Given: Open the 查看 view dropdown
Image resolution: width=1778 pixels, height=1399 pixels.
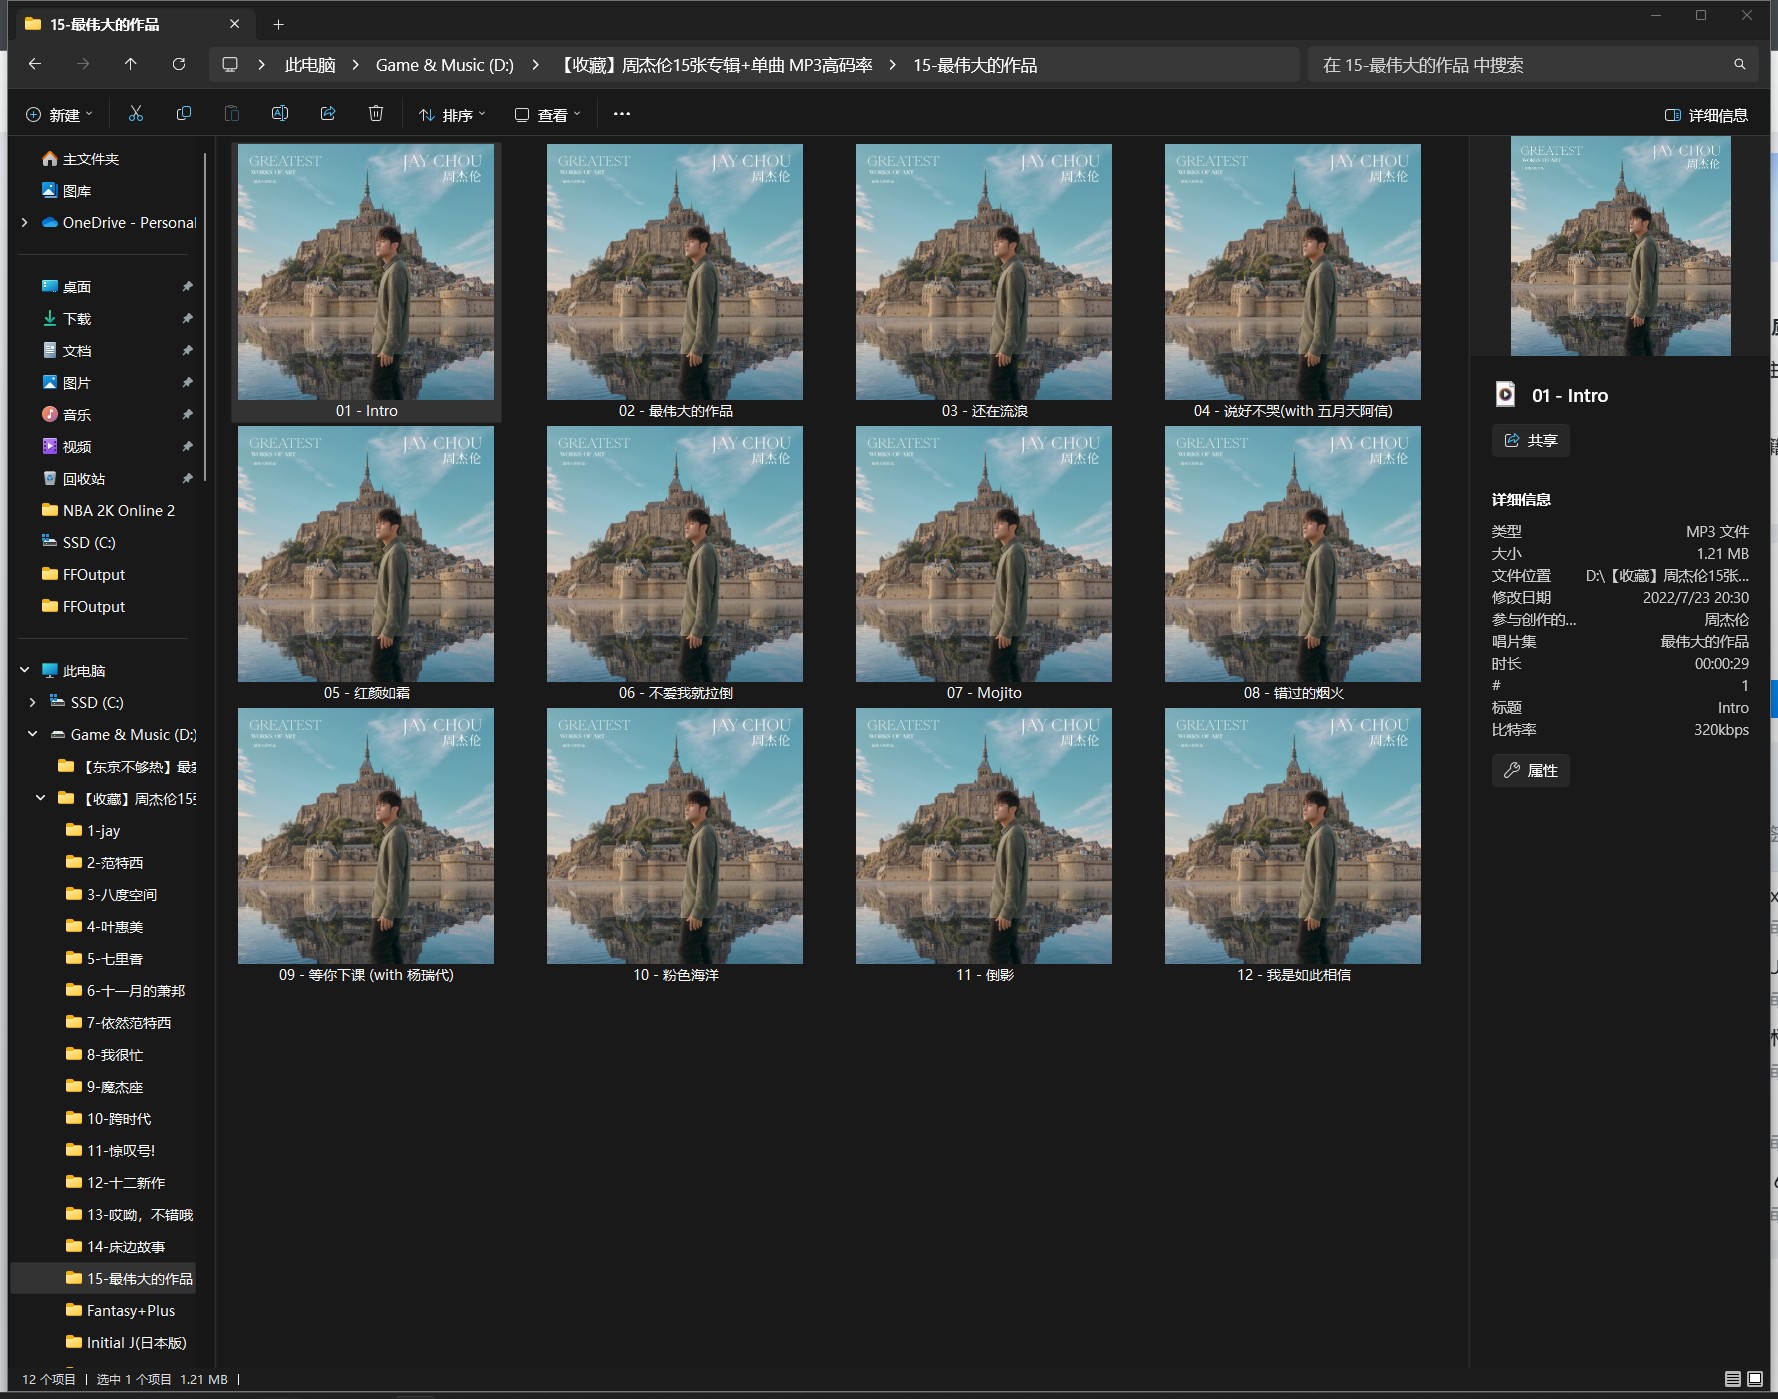Looking at the screenshot, I should 547,115.
